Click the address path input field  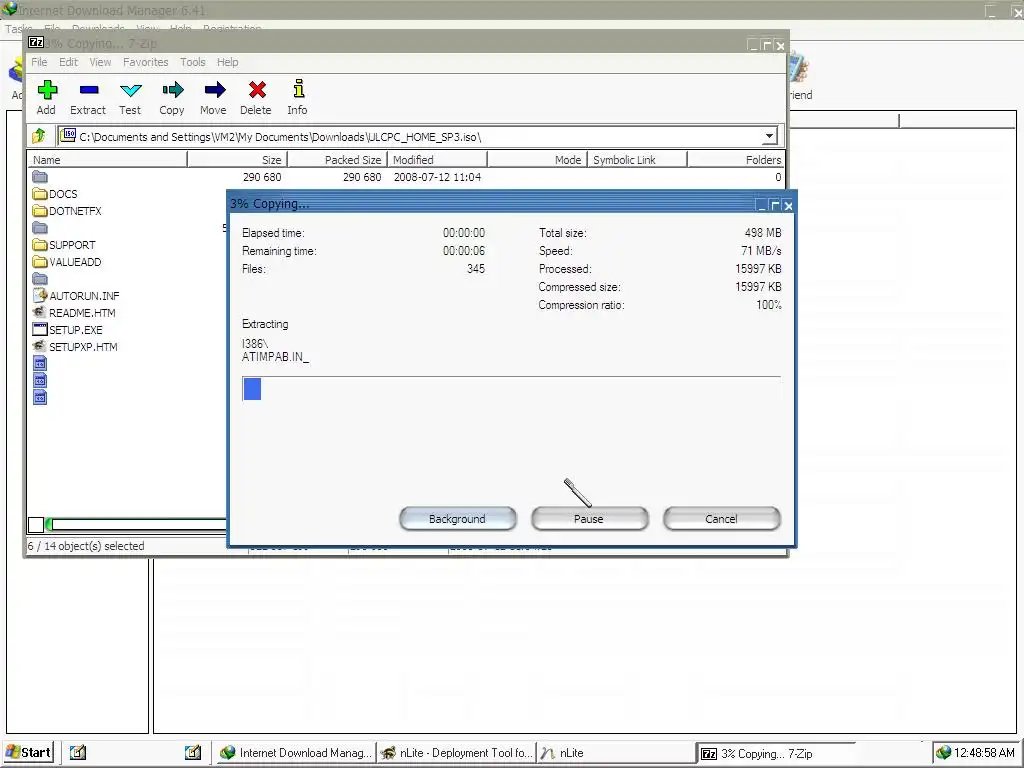click(418, 136)
